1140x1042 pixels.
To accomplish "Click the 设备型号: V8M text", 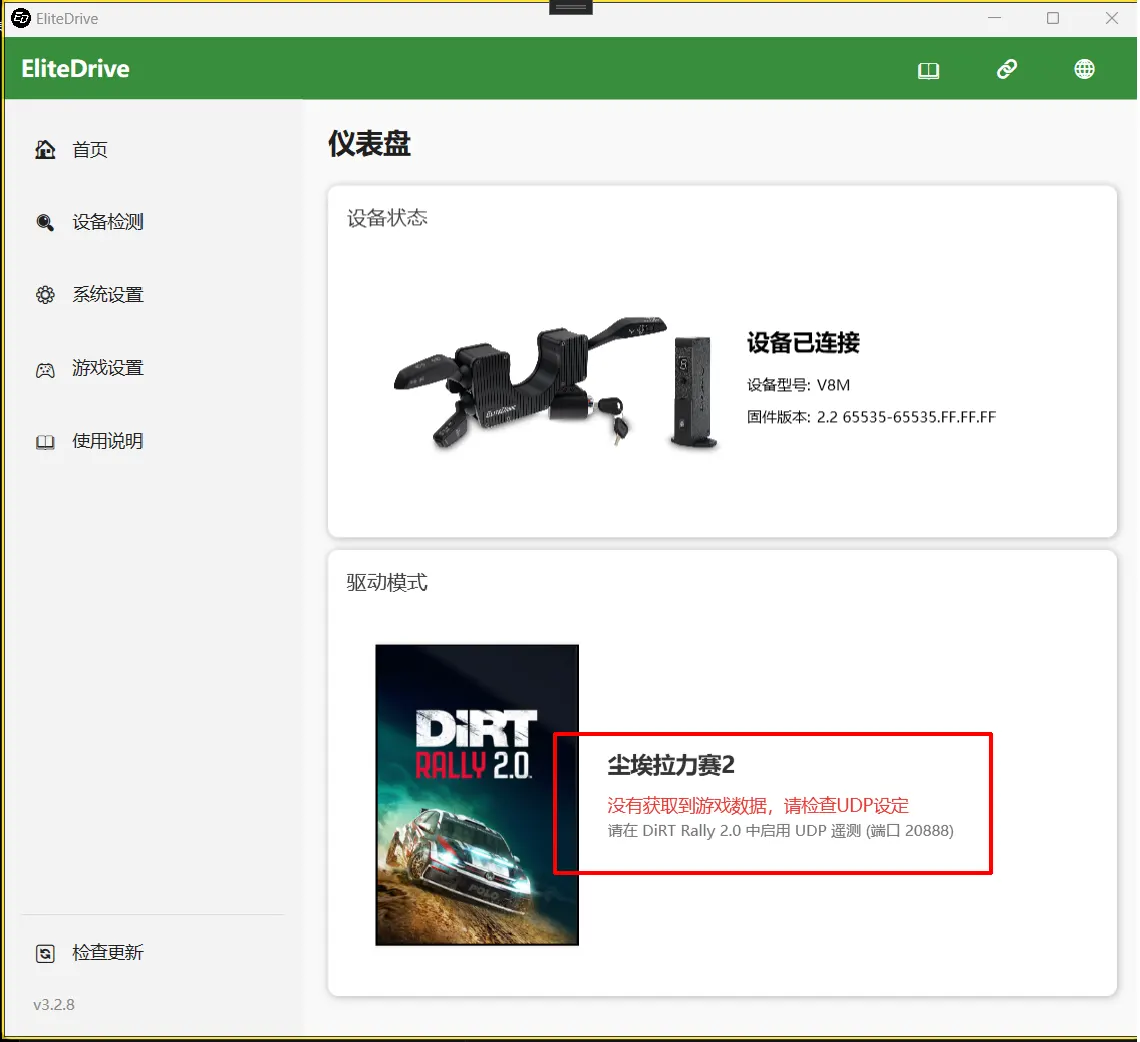I will click(798, 385).
